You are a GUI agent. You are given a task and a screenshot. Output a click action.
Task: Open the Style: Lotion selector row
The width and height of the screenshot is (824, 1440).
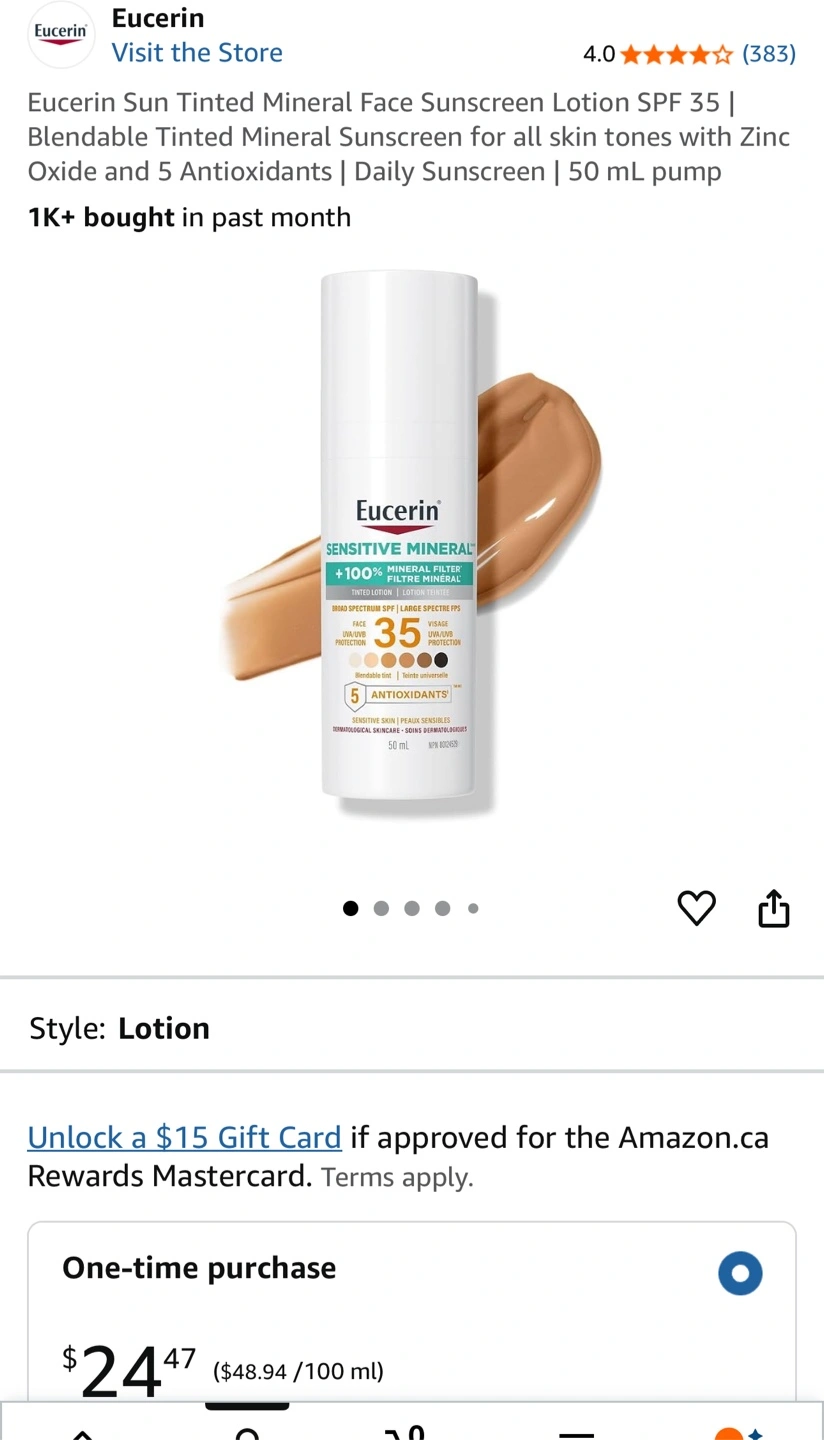click(412, 1028)
